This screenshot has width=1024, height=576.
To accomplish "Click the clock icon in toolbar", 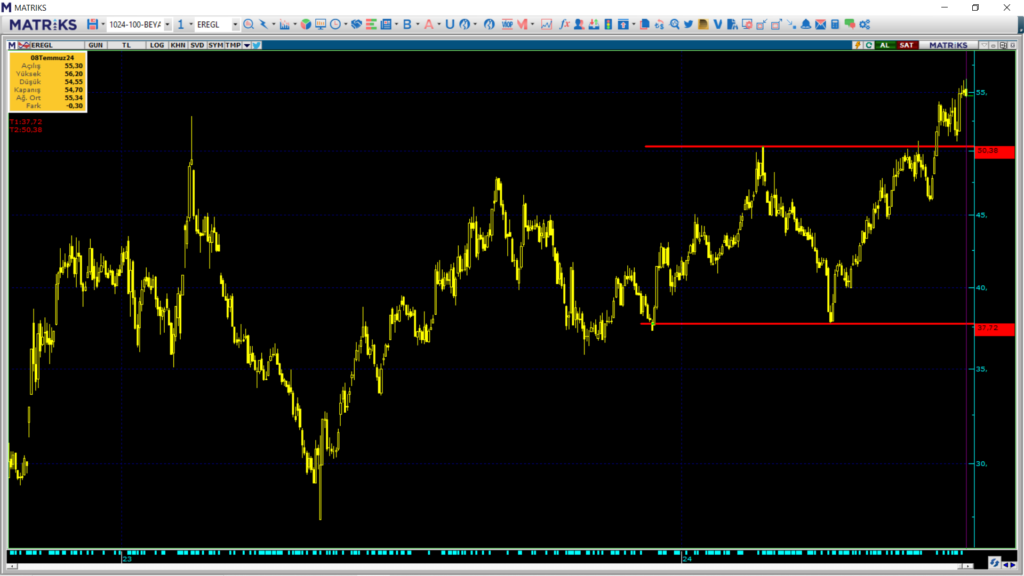I will click(x=335, y=24).
